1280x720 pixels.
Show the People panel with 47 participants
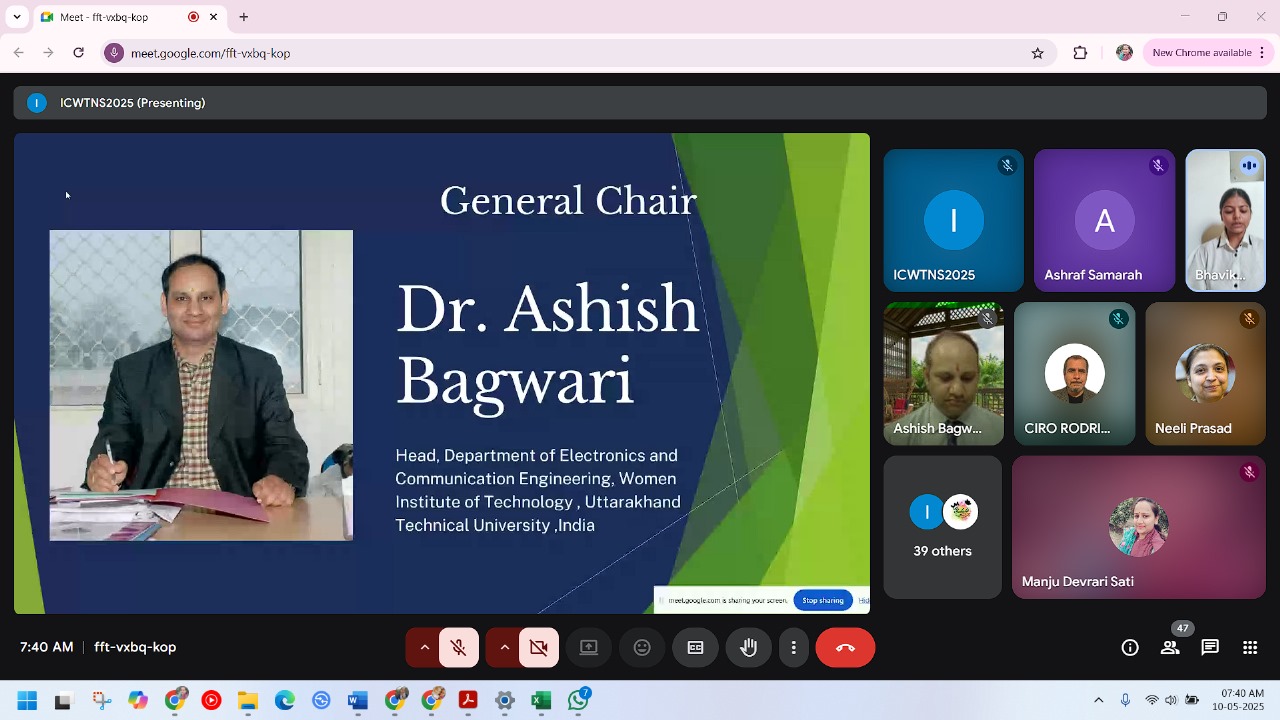(x=1170, y=648)
